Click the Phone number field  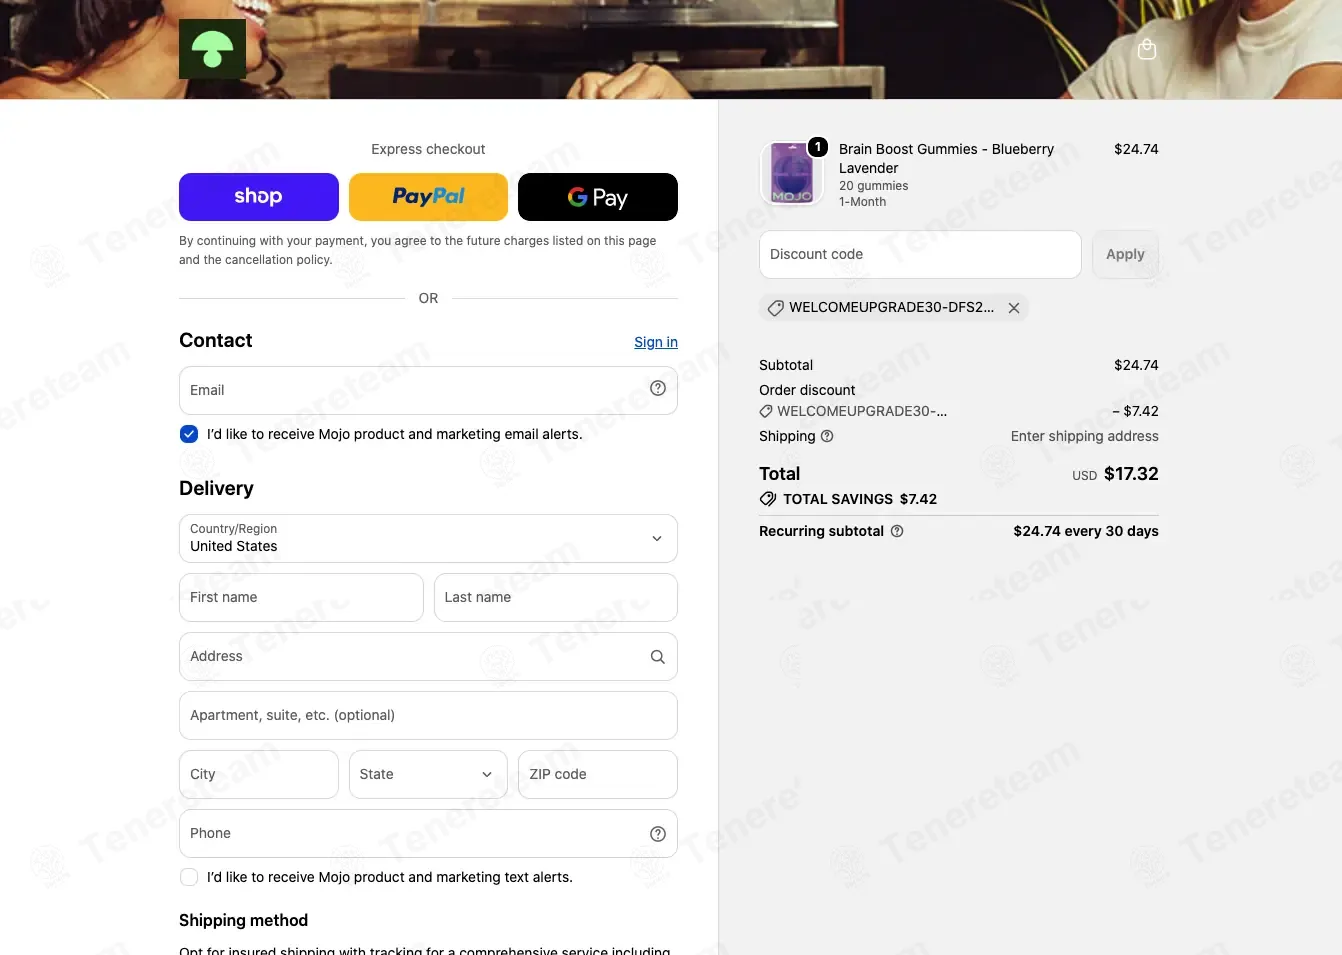(428, 833)
